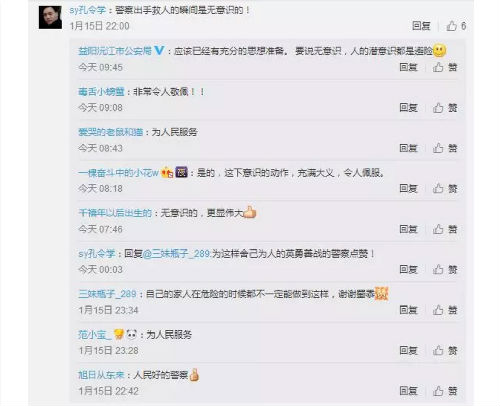
Task: Visit 一棵奋斗中的小花w user page
Action: click(x=118, y=173)
